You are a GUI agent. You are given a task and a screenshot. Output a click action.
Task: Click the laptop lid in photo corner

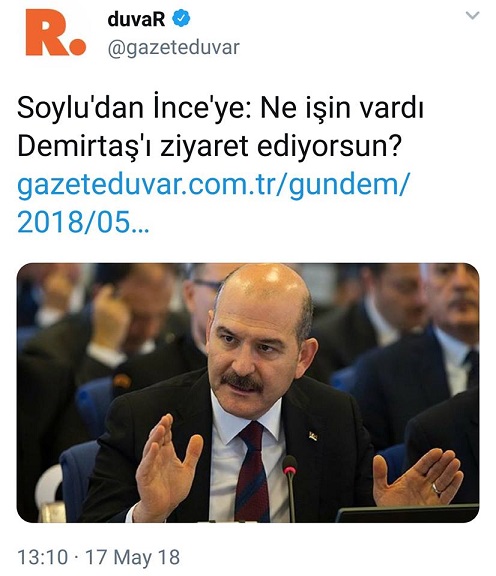pyautogui.click(x=407, y=514)
